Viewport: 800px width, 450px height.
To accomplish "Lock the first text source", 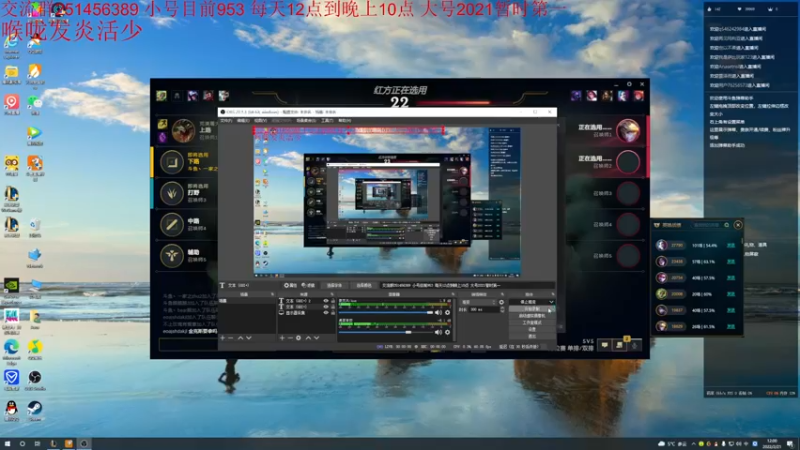I will (333, 301).
